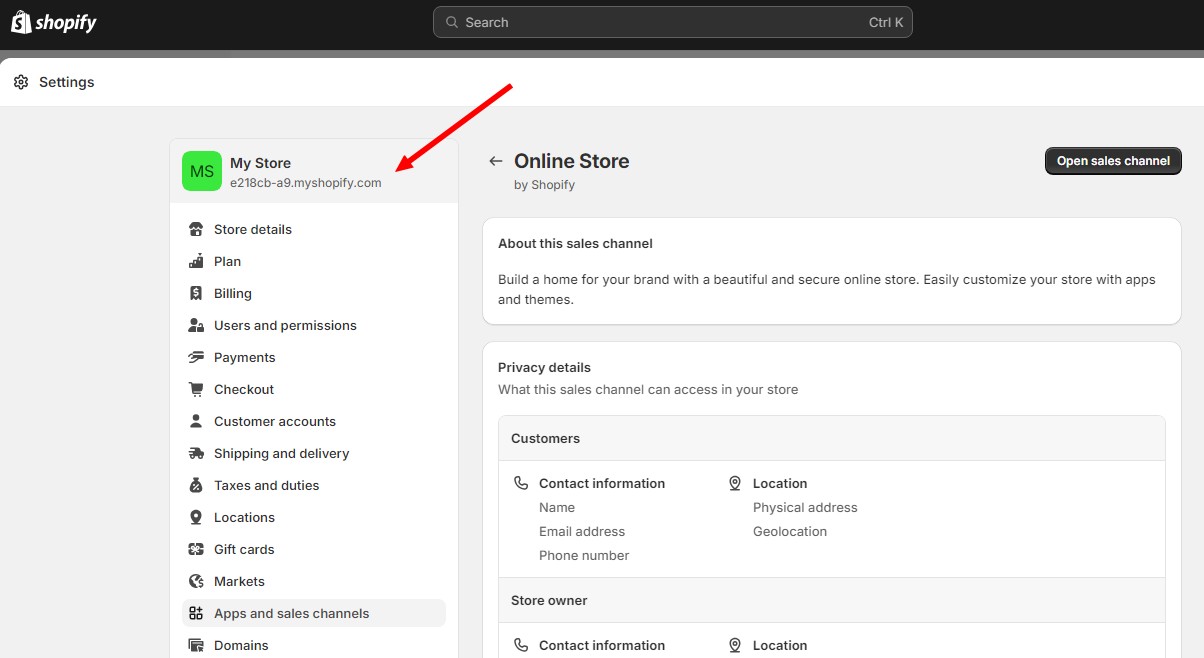Open Customer accounts settings
1204x658 pixels.
click(314, 421)
